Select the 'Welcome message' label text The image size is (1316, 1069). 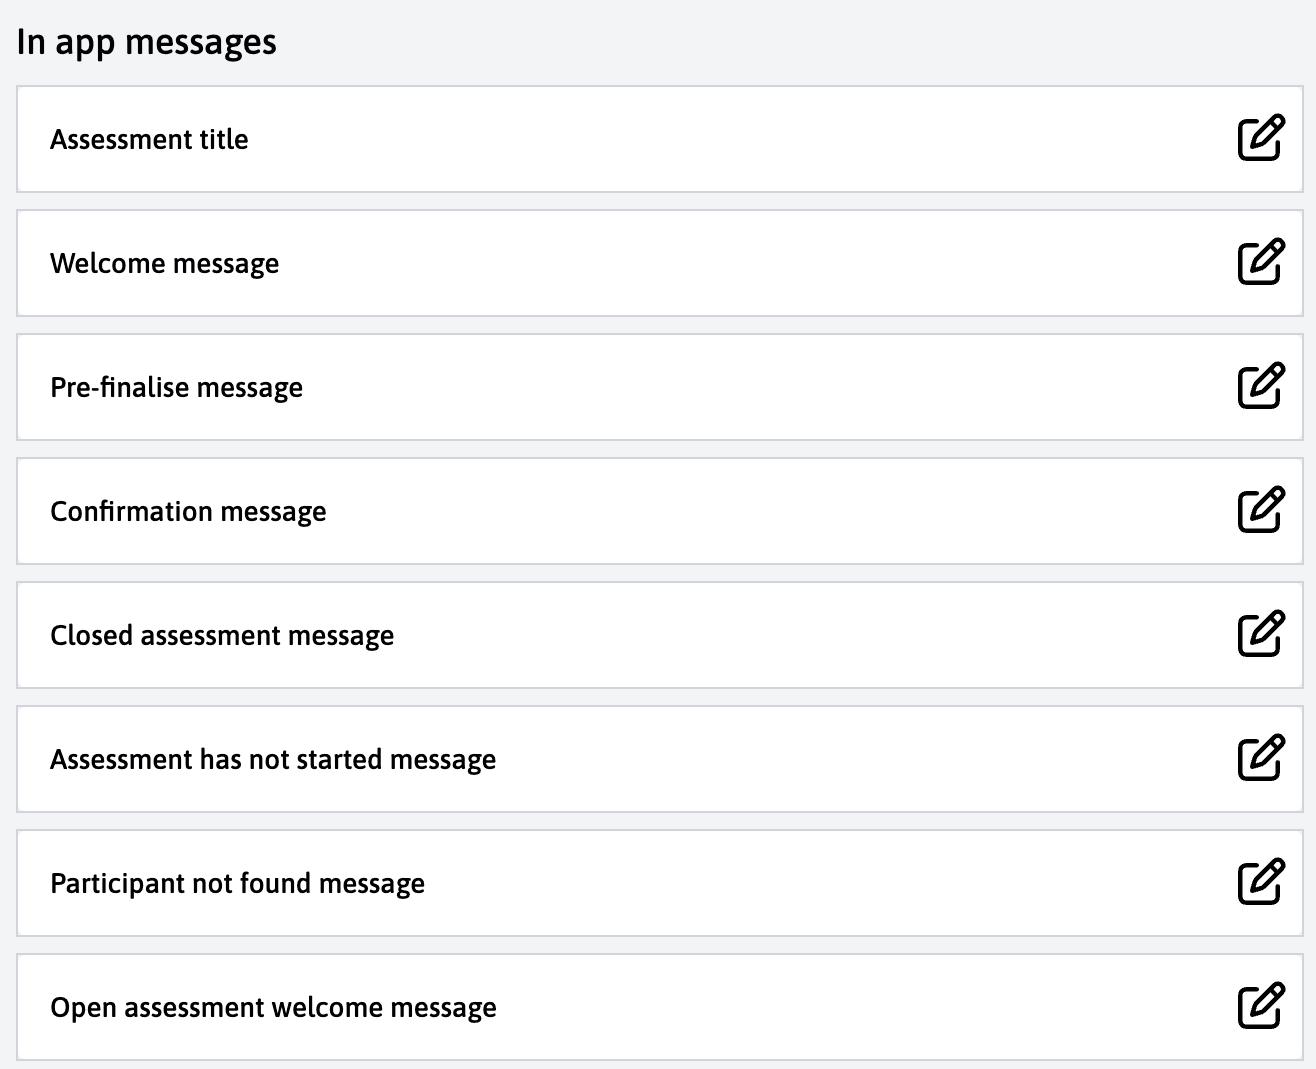pos(164,264)
